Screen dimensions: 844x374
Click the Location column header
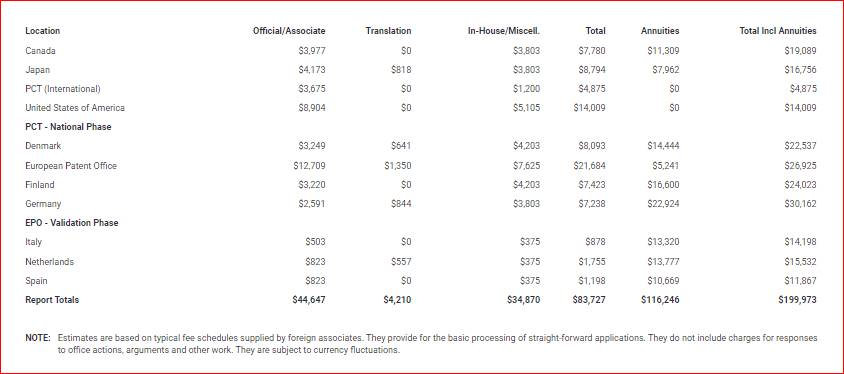[43, 31]
